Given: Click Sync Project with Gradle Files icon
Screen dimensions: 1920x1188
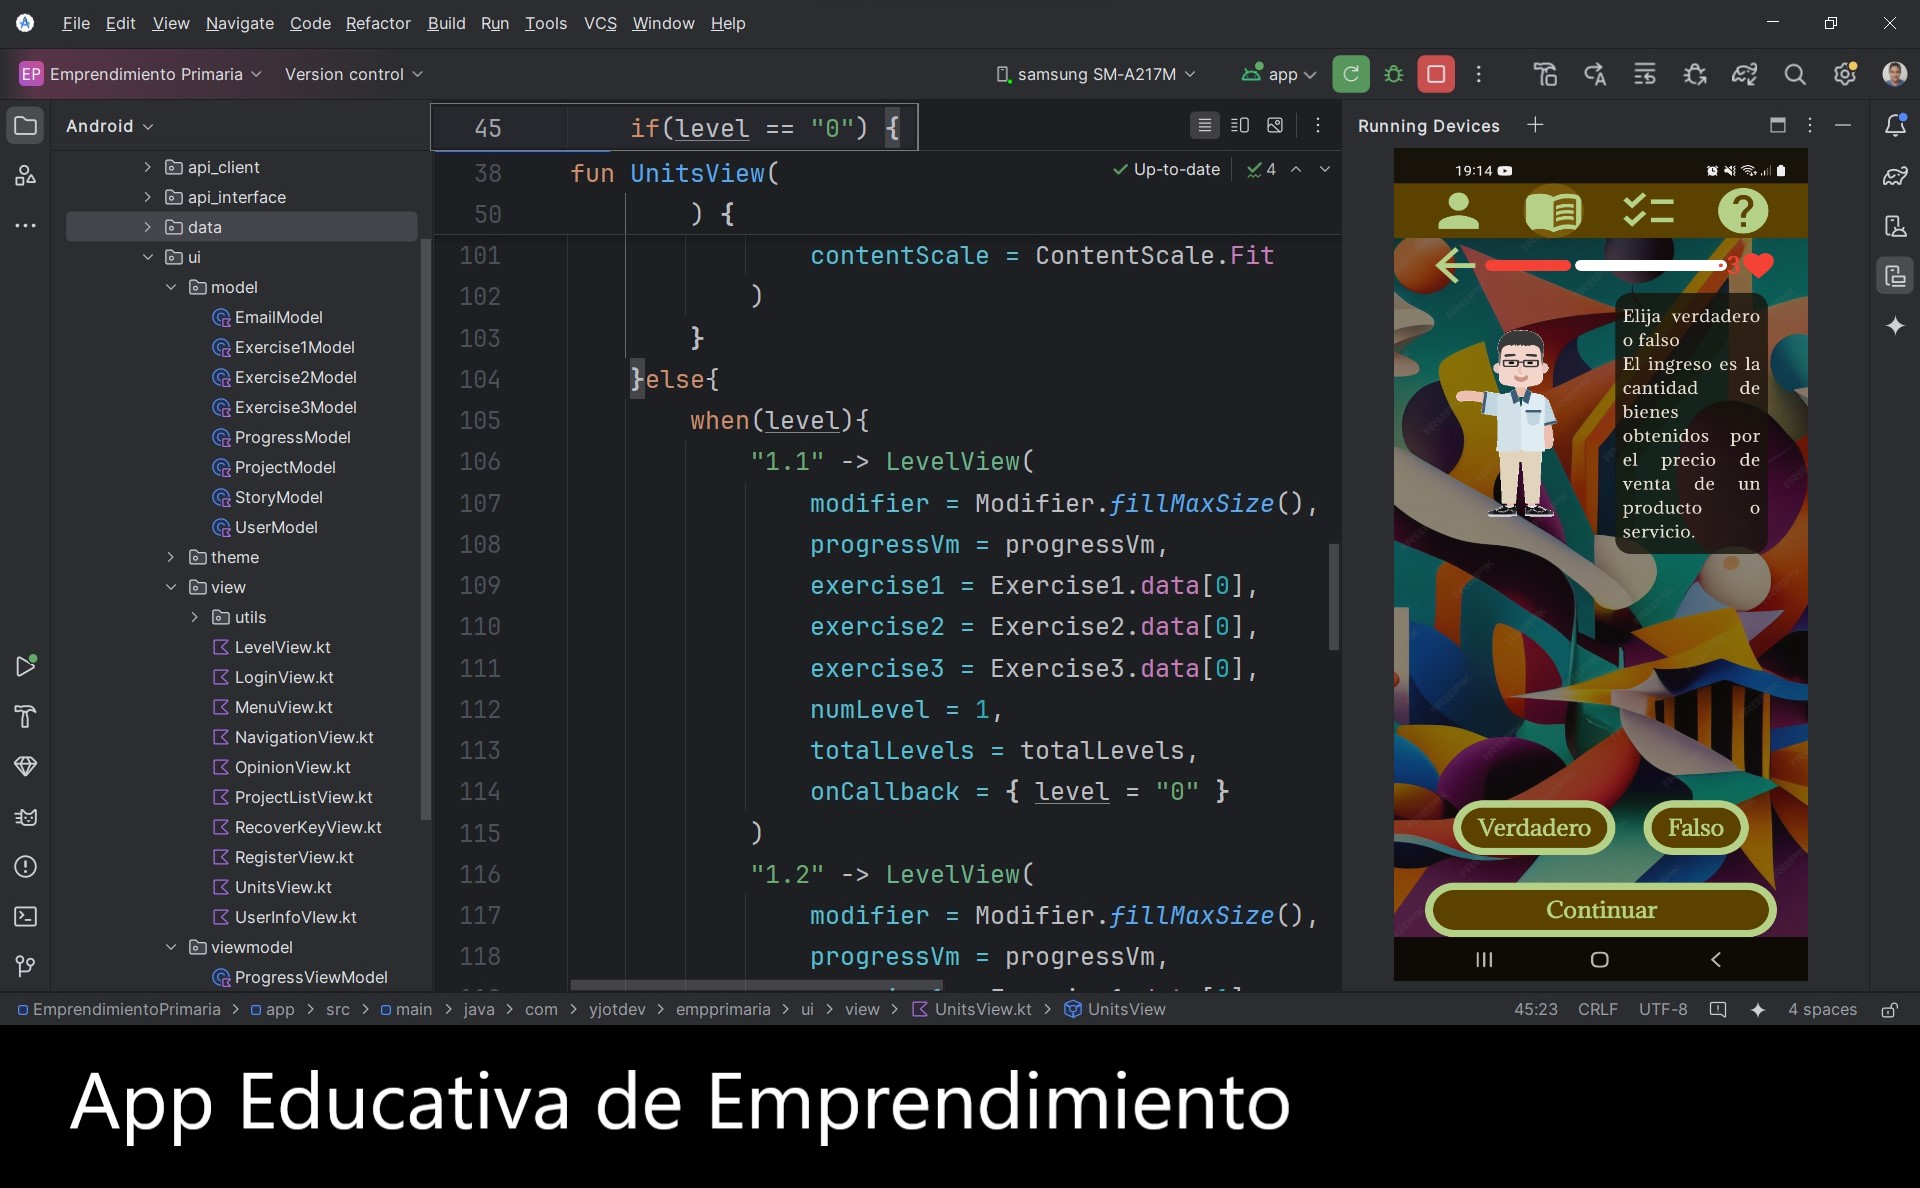Looking at the screenshot, I should tap(1745, 74).
